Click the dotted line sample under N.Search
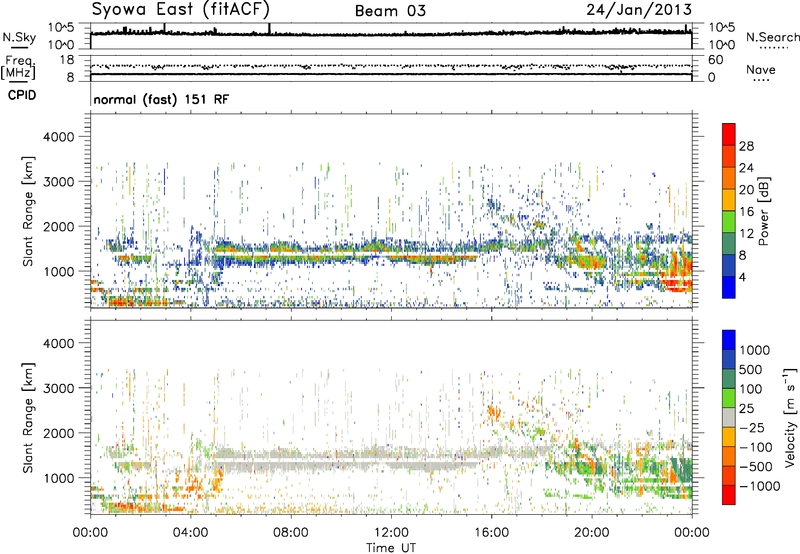The height and width of the screenshot is (554, 800). click(x=774, y=48)
